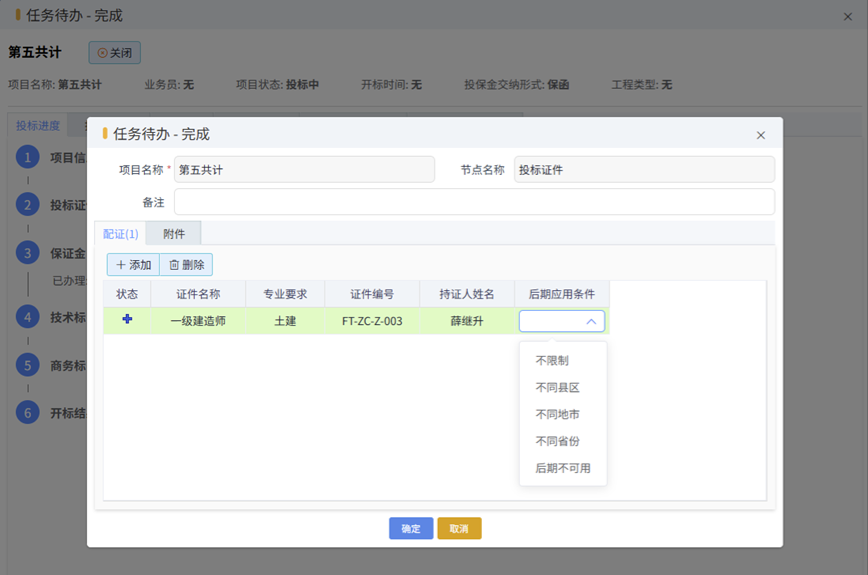Click step 4 circle icon in progress list
Screen dimensions: 868x575
point(28,318)
